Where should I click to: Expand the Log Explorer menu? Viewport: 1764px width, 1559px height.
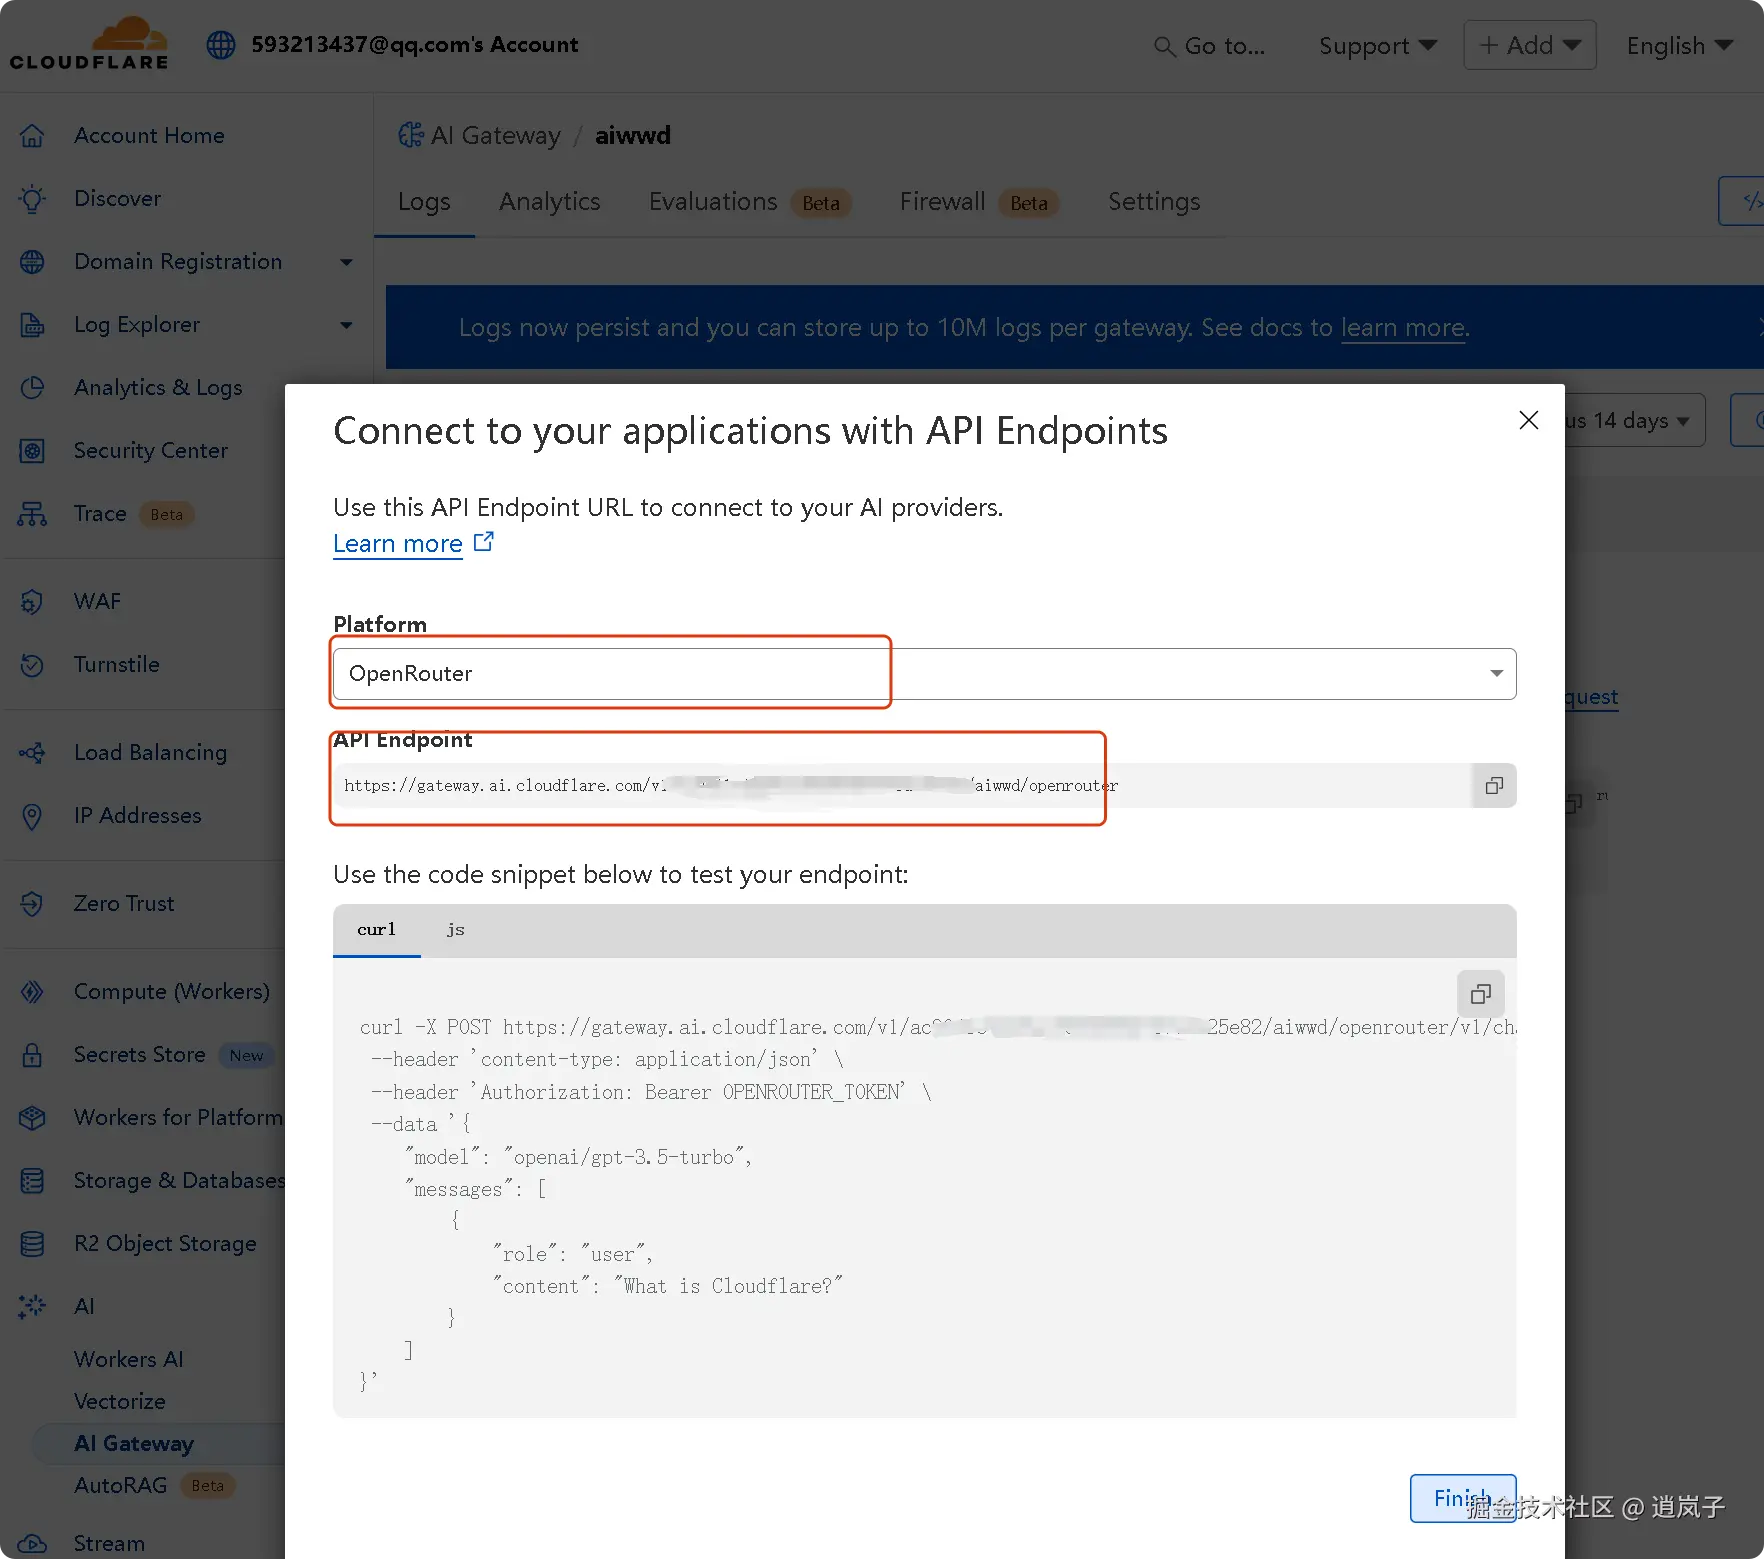[346, 325]
